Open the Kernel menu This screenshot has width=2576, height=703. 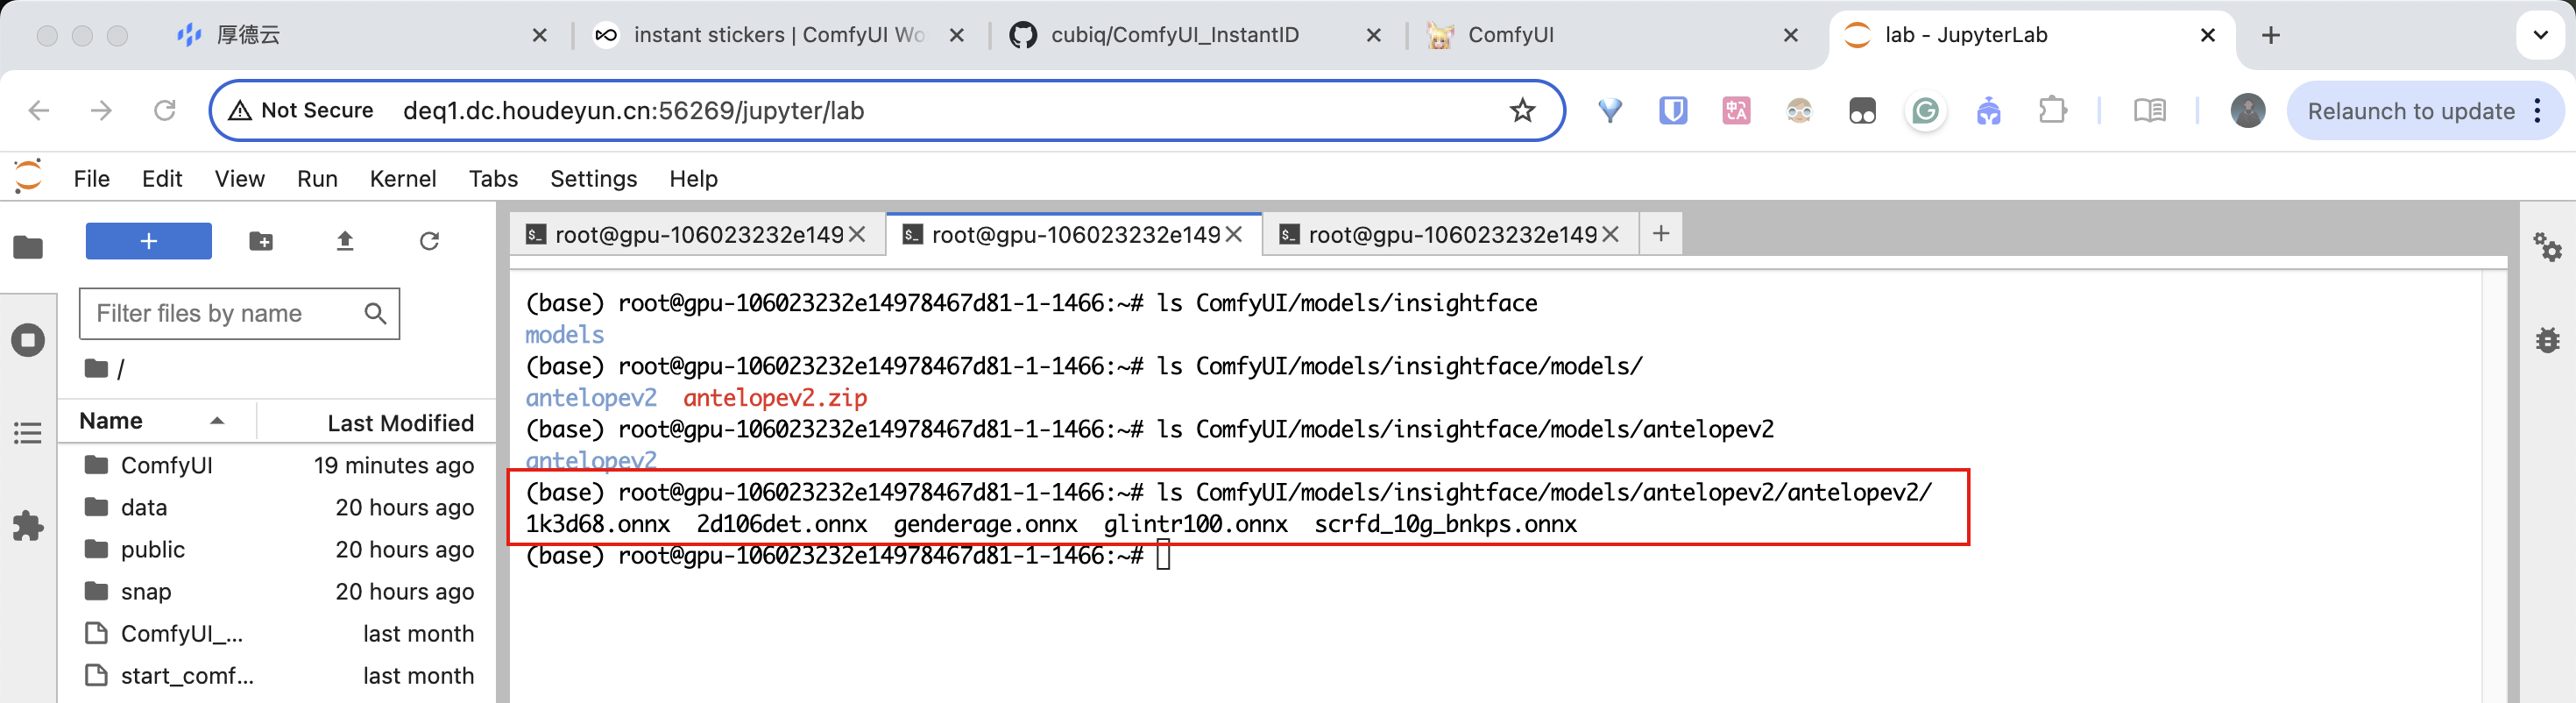[402, 179]
